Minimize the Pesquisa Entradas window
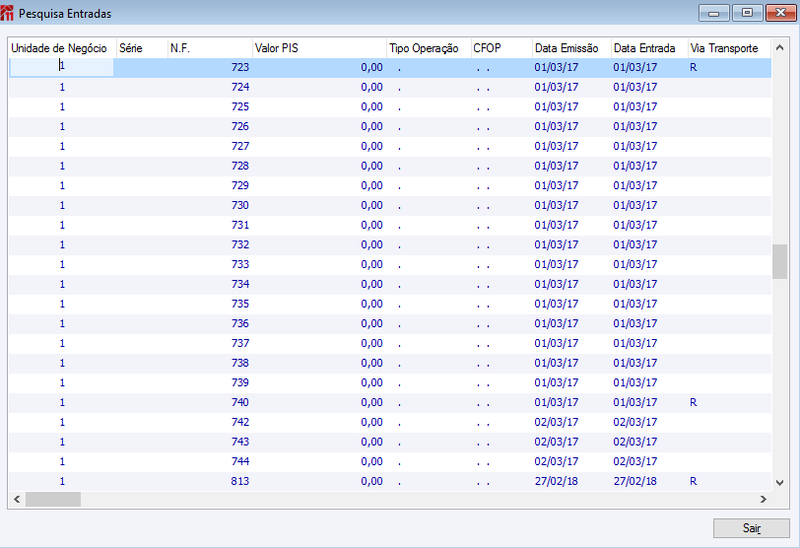This screenshot has width=800, height=548. click(714, 13)
